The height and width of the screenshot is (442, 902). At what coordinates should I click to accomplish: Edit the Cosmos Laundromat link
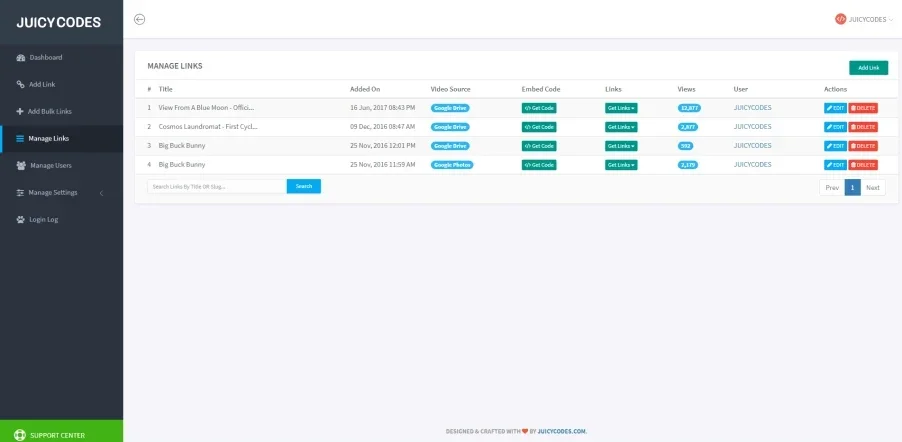click(835, 127)
